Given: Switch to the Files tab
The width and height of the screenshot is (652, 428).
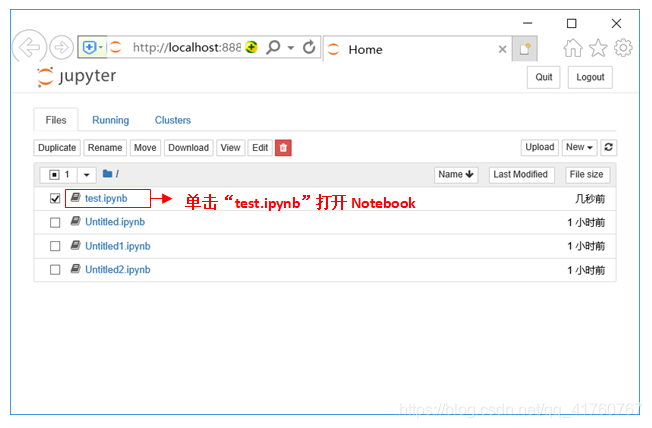Looking at the screenshot, I should pos(56,120).
